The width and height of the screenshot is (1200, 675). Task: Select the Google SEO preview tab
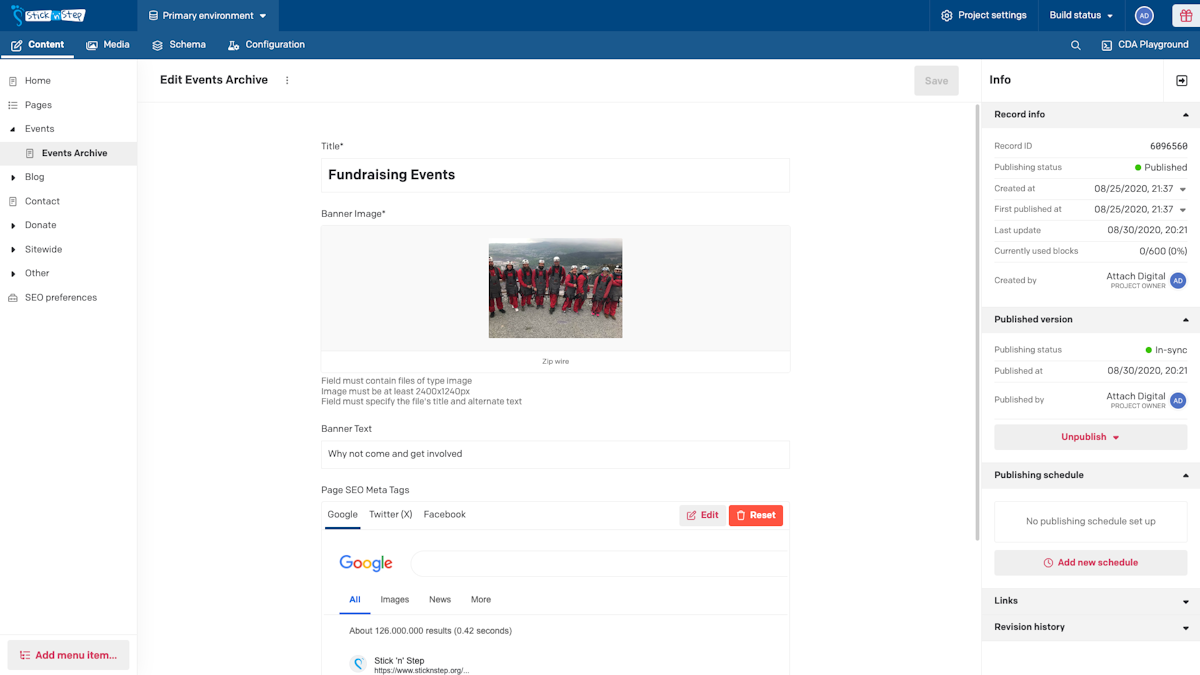pyautogui.click(x=342, y=515)
